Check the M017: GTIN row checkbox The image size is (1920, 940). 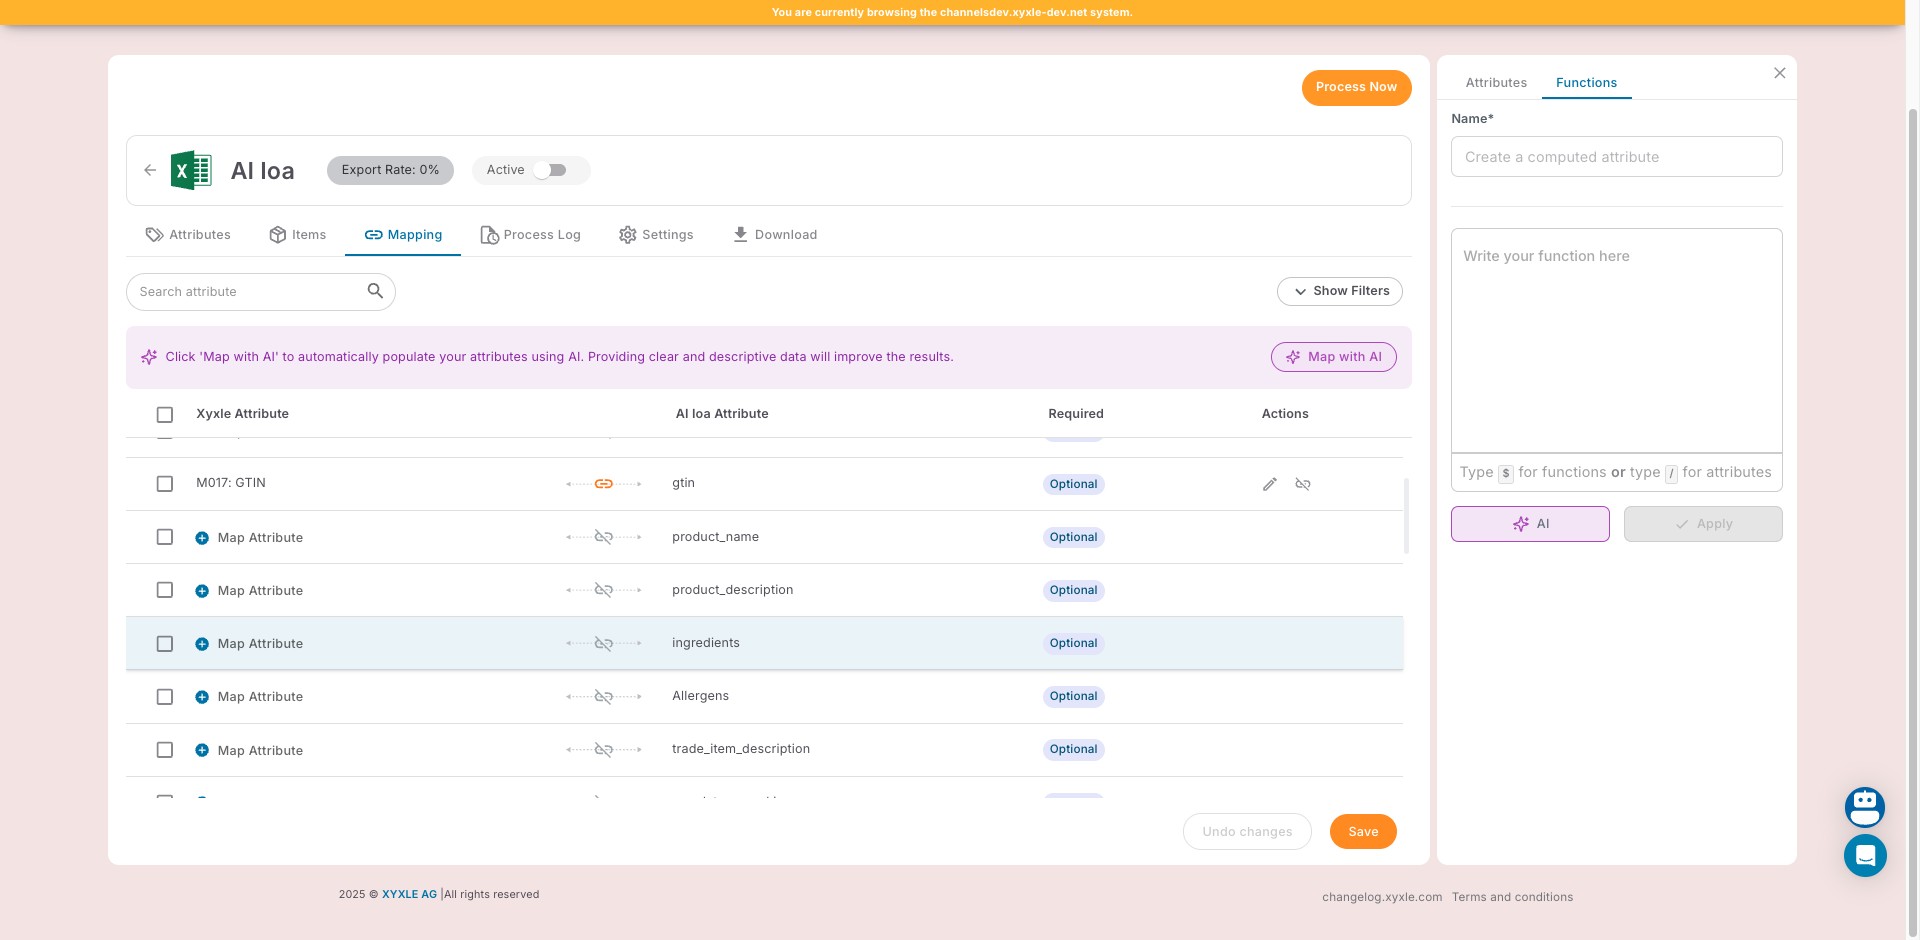165,484
